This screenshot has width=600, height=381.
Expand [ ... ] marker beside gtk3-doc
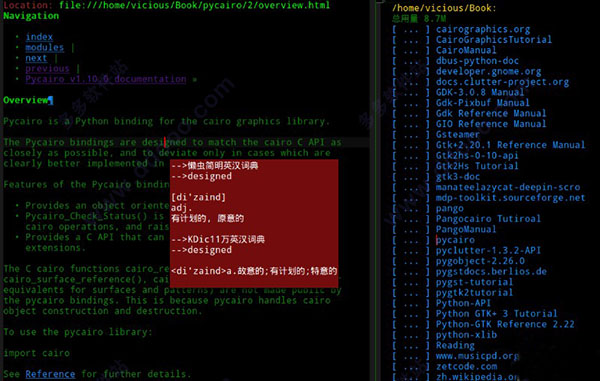click(x=411, y=177)
